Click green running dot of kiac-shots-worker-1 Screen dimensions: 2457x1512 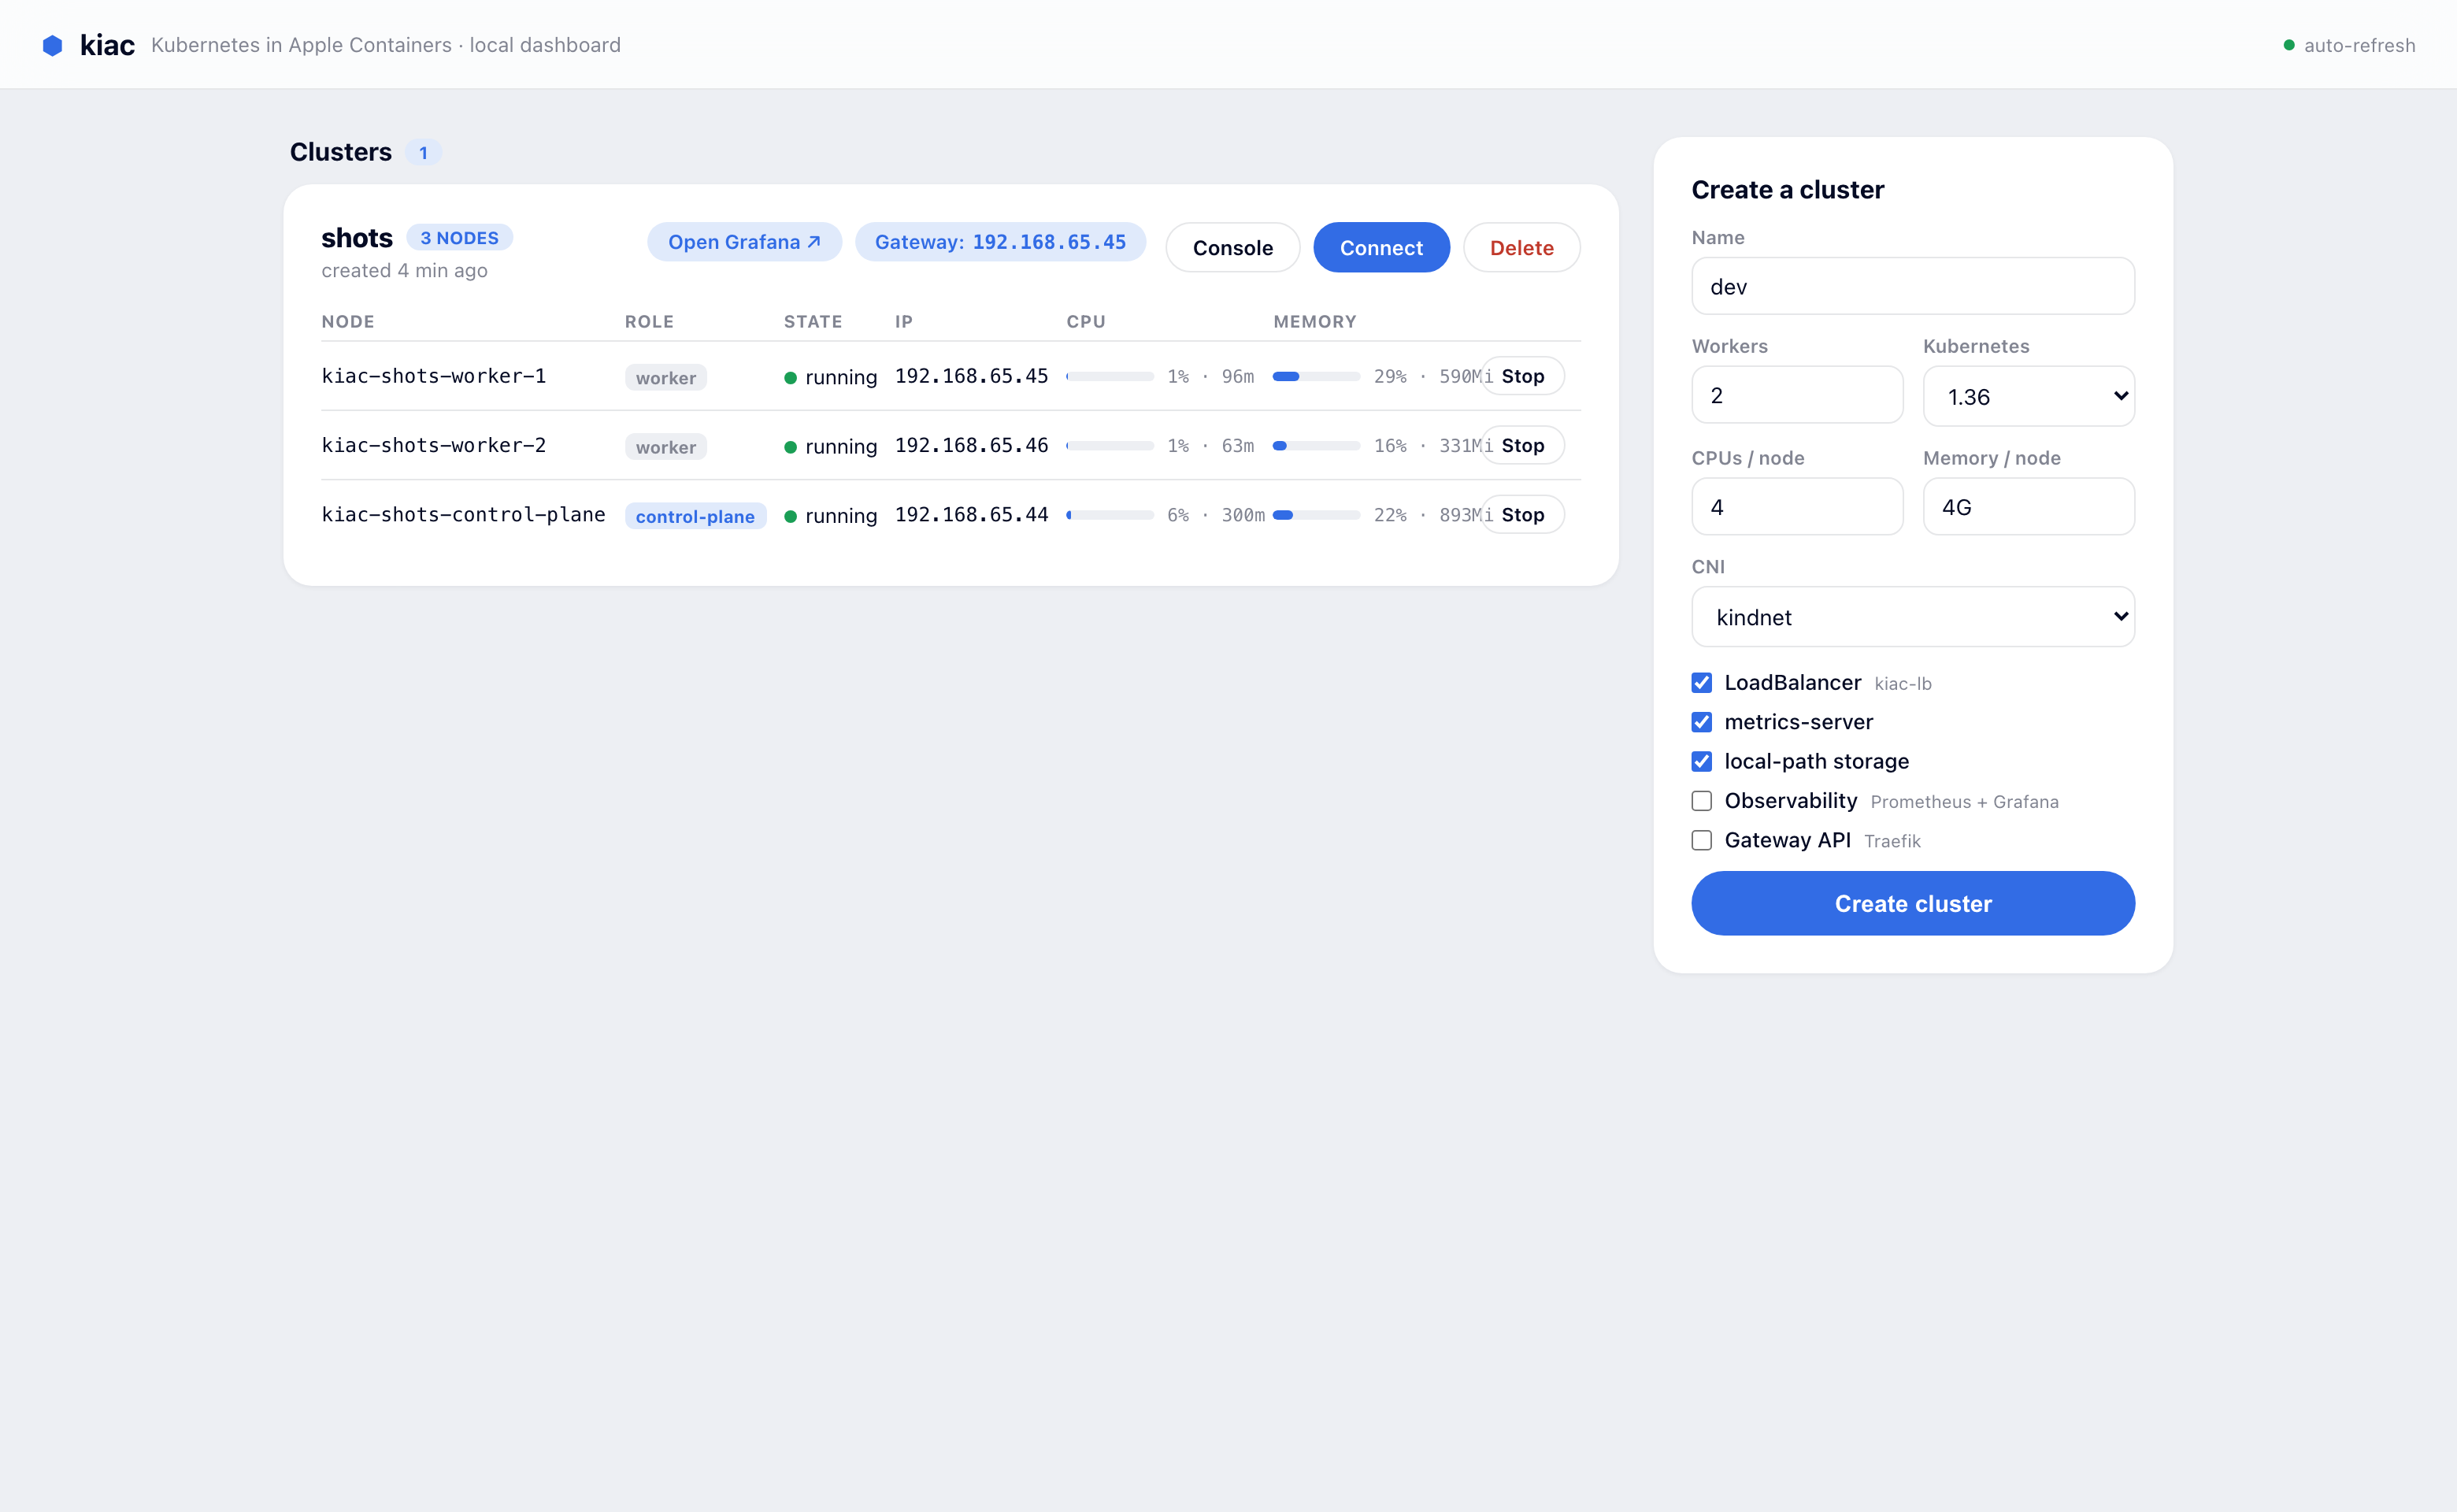tap(790, 377)
